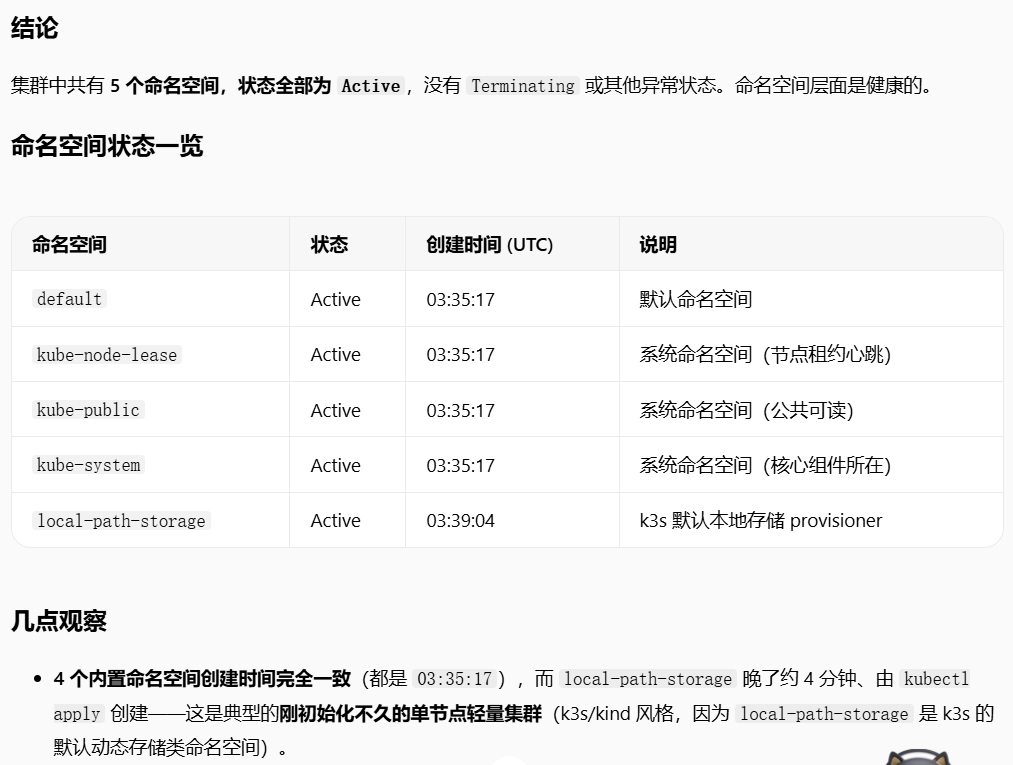Select the inline code apply in the bullet
The height and width of the screenshot is (765, 1013).
[x=77, y=713]
